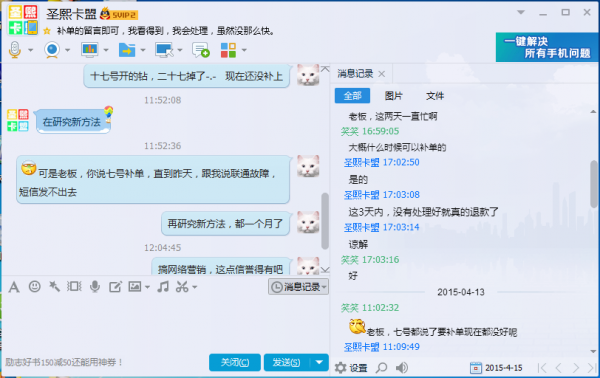Screen dimensions: 600x378
Task: Start a video call with webcam icon
Action: (52, 50)
